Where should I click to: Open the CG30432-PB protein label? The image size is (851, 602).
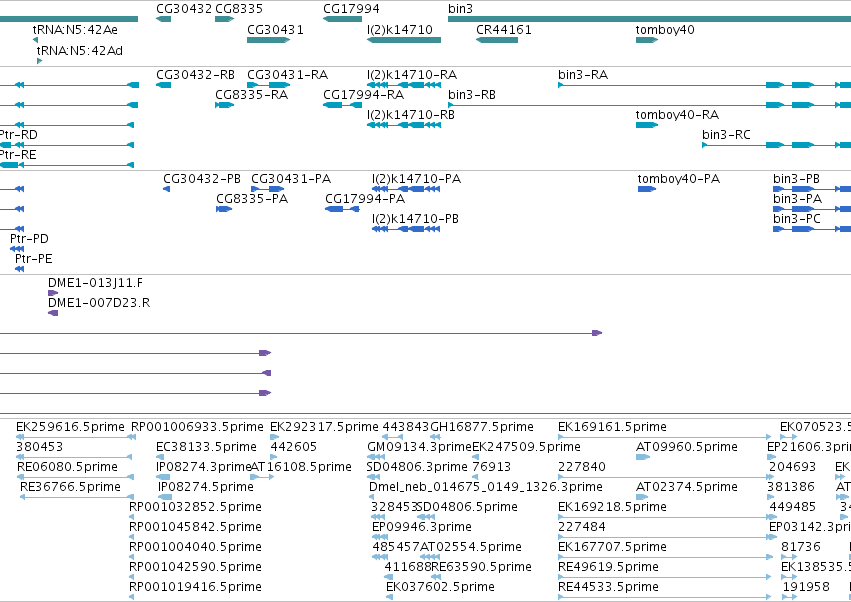[x=202, y=179]
